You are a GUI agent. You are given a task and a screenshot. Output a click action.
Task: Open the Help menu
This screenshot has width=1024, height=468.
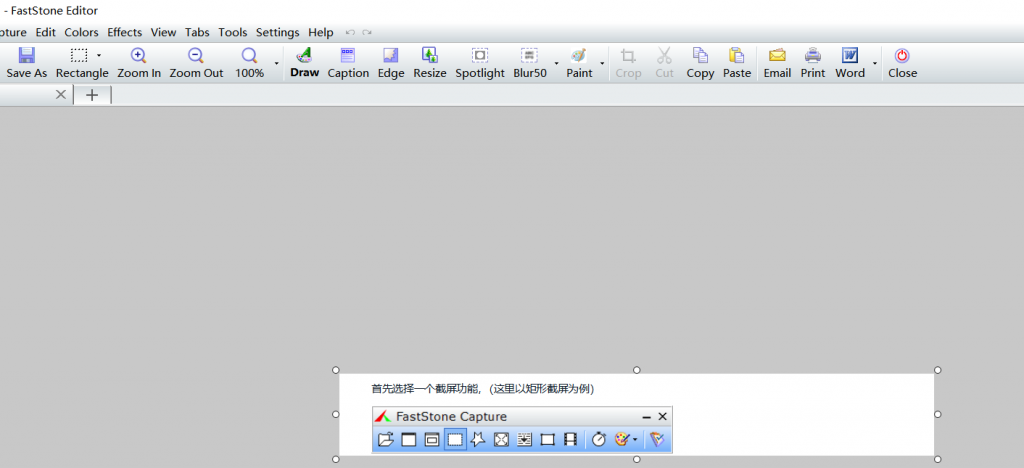tap(321, 32)
